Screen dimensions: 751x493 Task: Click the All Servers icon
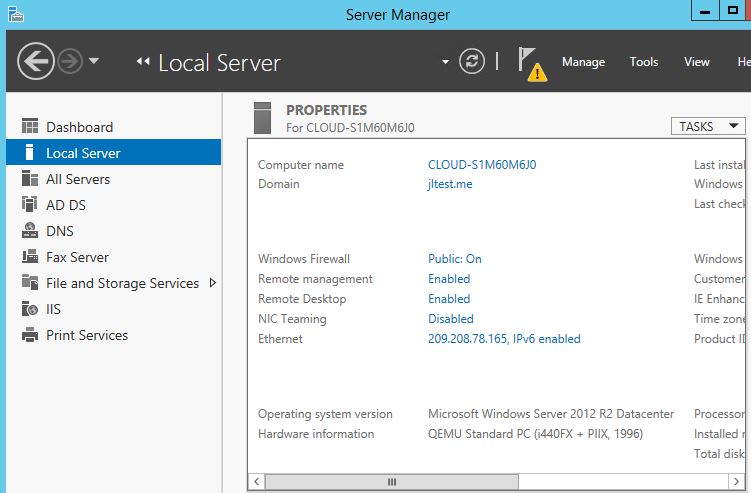(x=30, y=178)
